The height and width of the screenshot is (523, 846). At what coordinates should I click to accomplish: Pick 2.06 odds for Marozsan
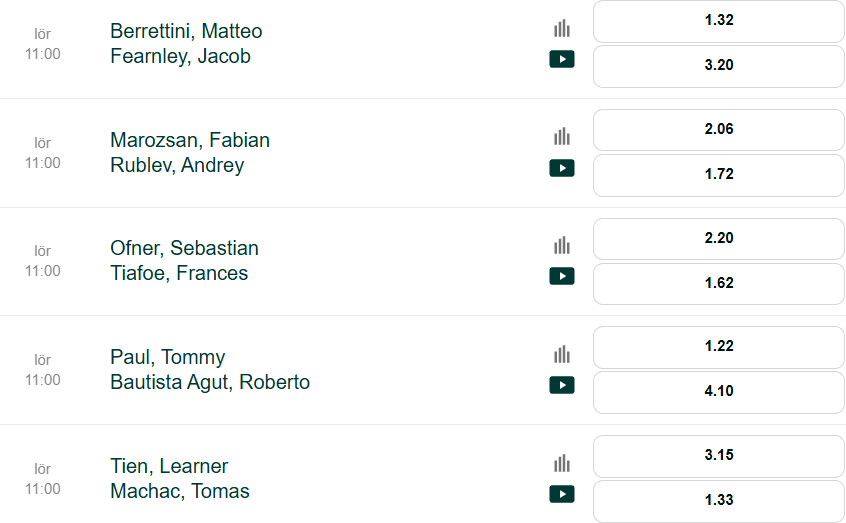719,130
